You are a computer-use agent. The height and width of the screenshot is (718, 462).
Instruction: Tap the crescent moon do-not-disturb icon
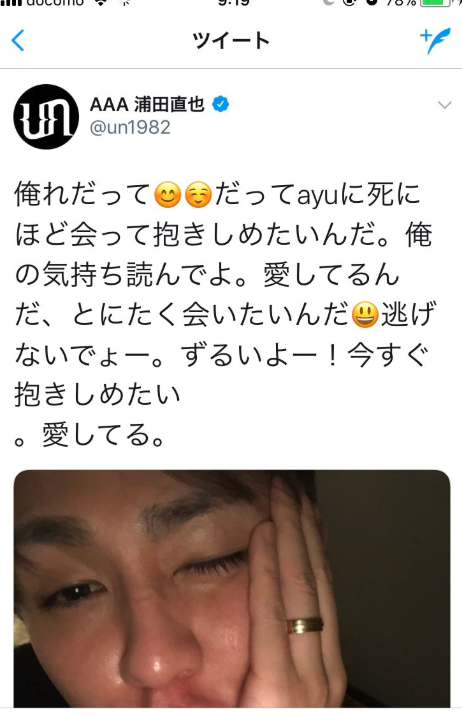coord(328,2)
